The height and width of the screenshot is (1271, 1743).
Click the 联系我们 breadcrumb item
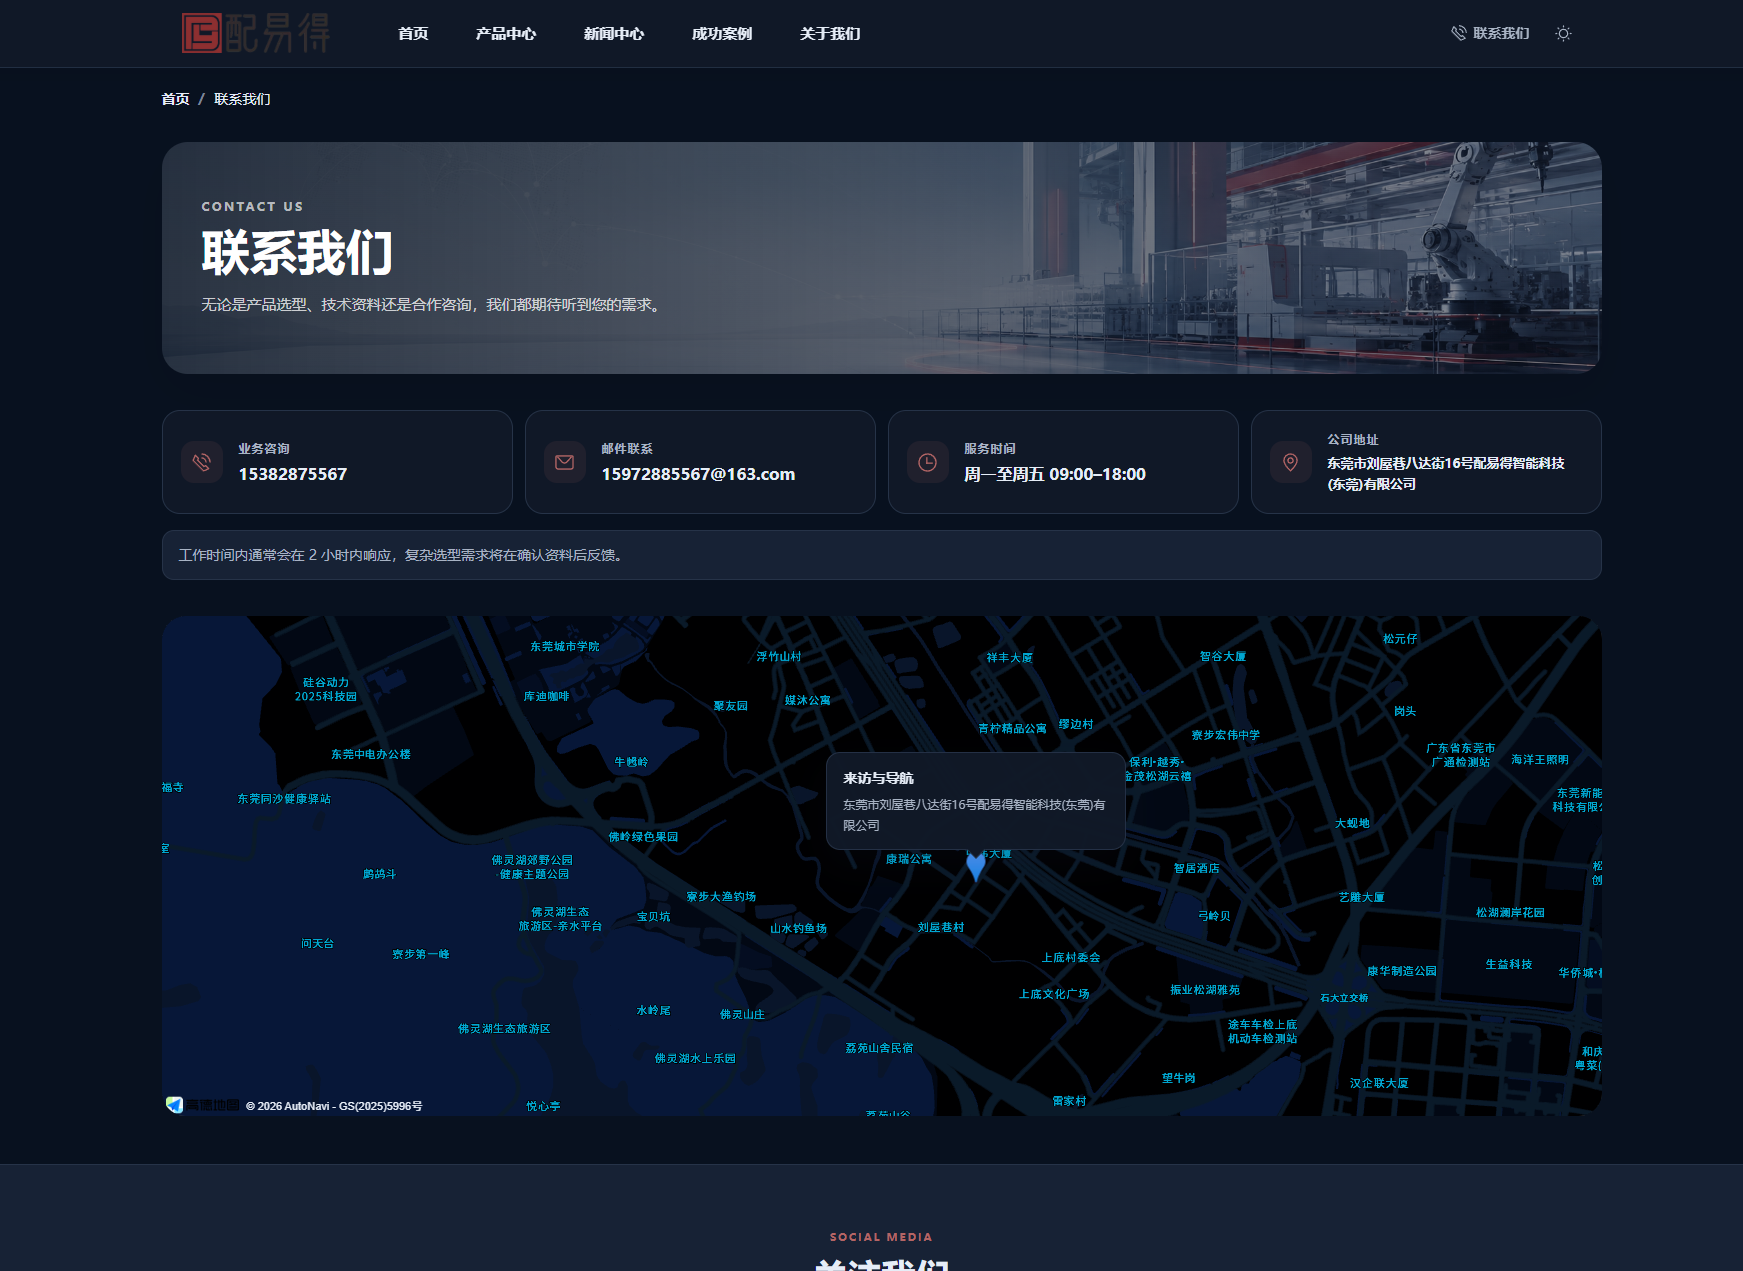tap(242, 99)
